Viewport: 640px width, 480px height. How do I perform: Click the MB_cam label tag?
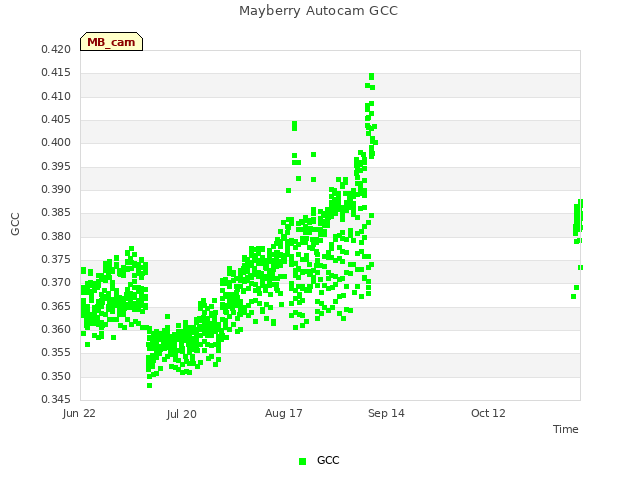(111, 42)
